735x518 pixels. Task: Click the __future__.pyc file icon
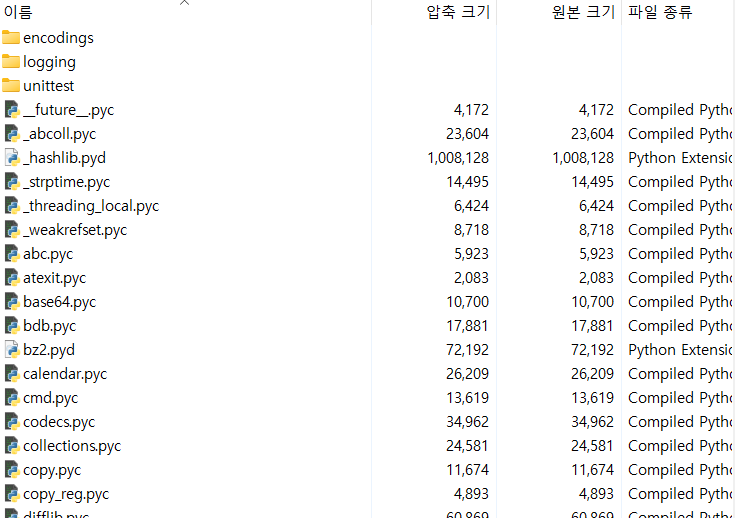pyautogui.click(x=12, y=110)
